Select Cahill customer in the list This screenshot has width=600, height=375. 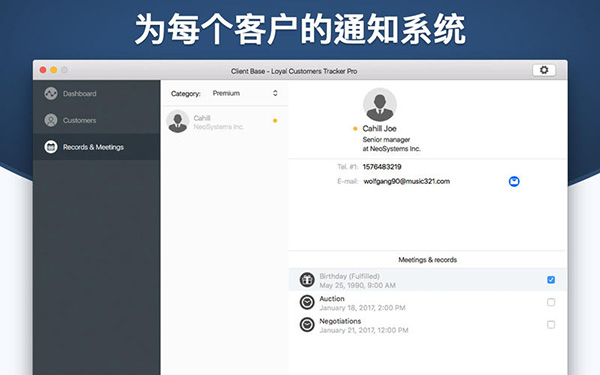point(225,122)
